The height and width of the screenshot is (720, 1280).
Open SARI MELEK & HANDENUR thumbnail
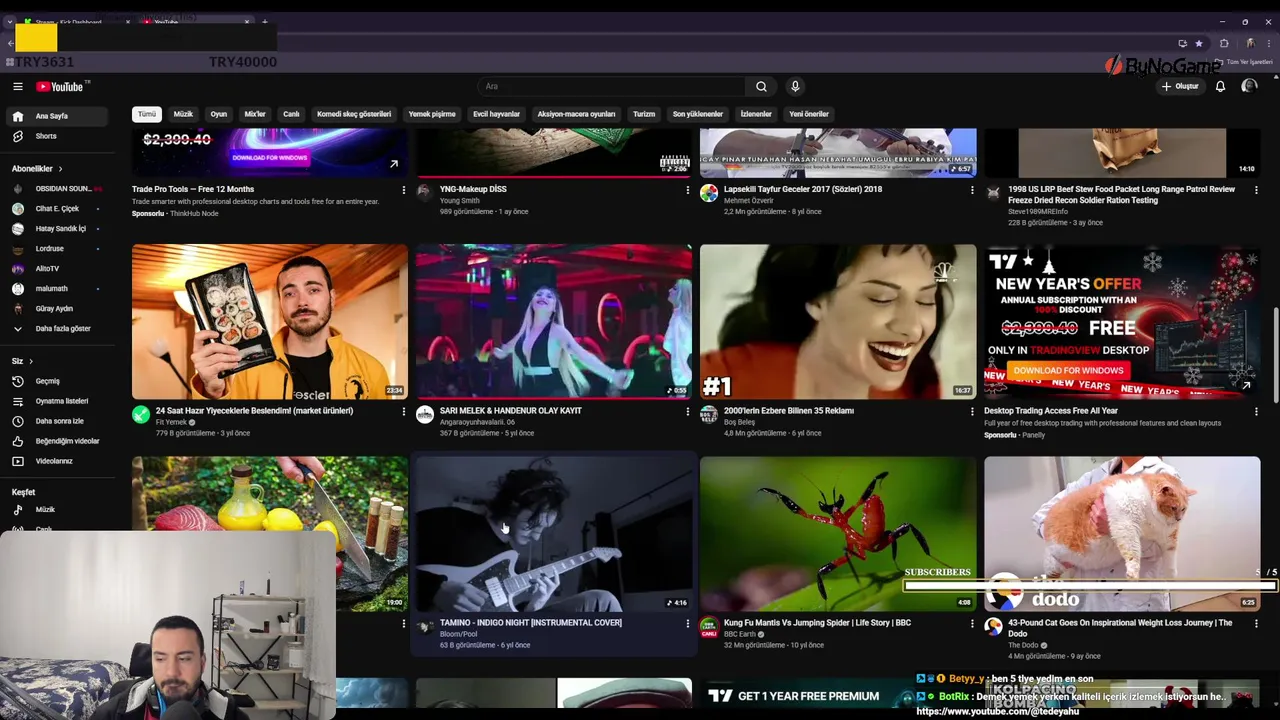click(554, 322)
